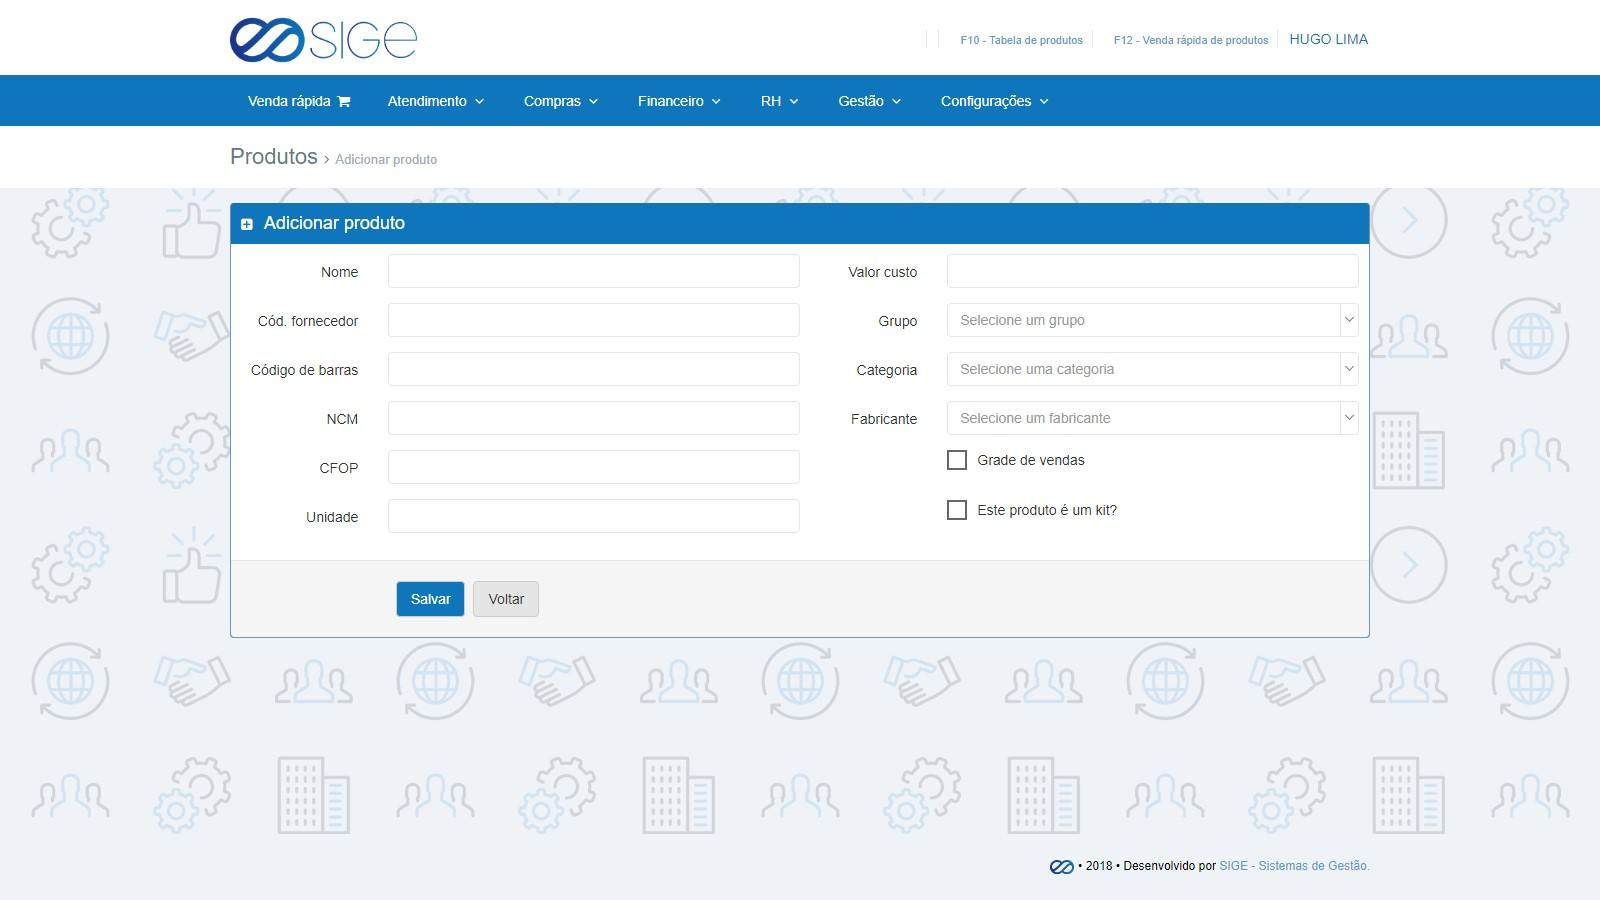Image resolution: width=1600 pixels, height=900 pixels.
Task: Click the Unidade input box
Action: click(594, 516)
